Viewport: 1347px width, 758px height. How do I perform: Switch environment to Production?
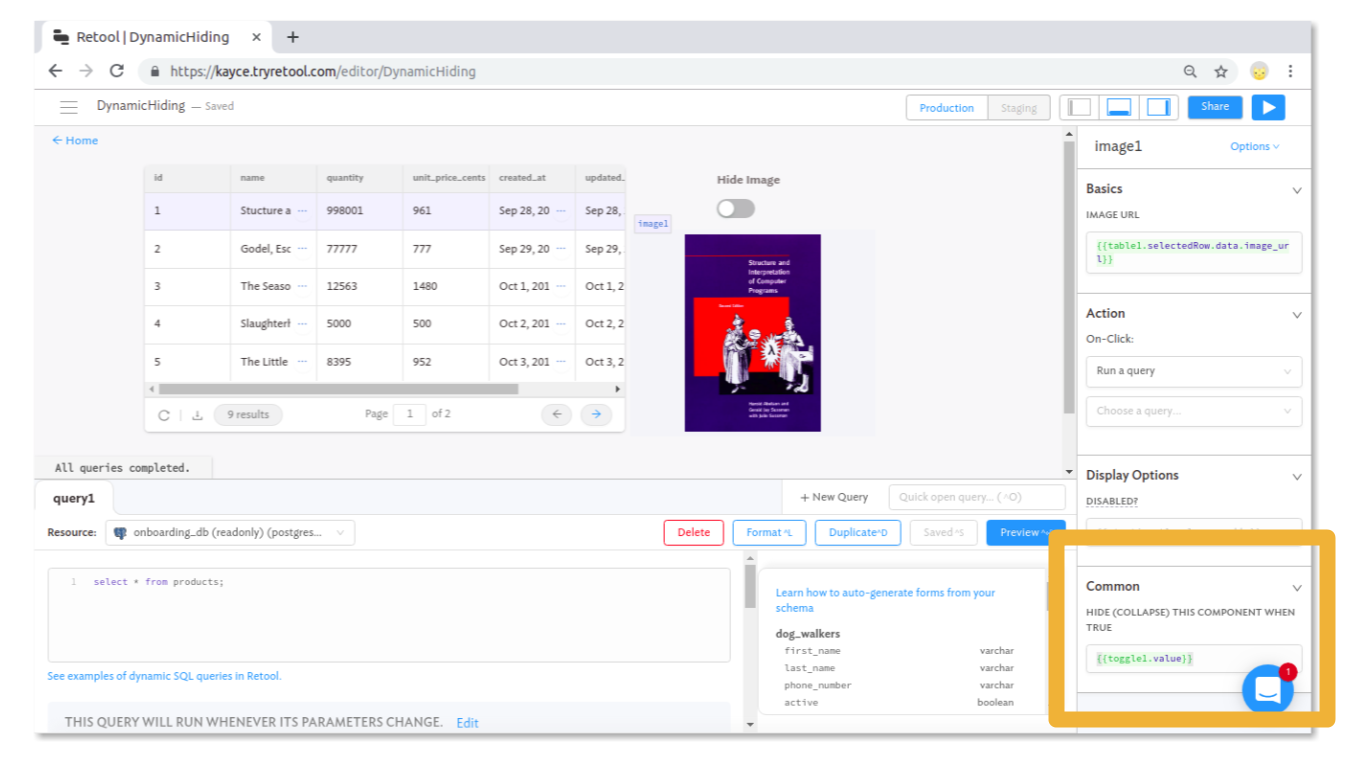click(x=946, y=108)
